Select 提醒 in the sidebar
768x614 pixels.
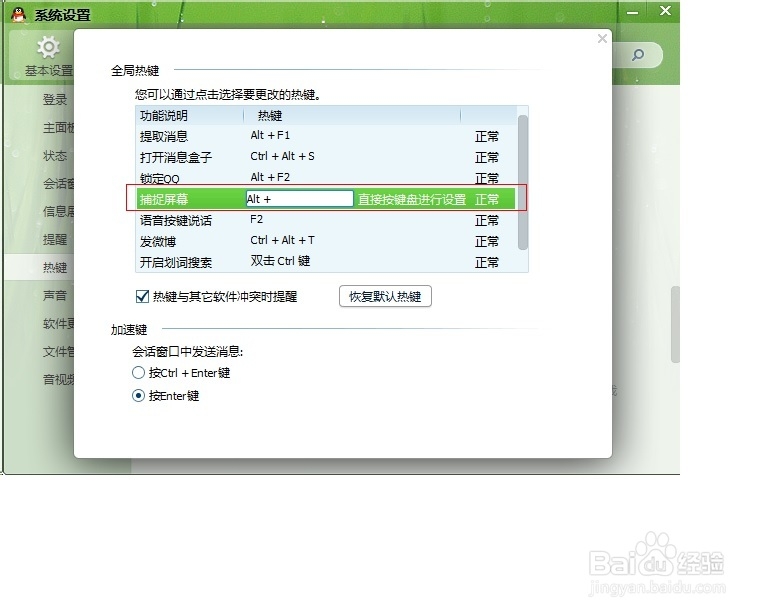(54, 239)
